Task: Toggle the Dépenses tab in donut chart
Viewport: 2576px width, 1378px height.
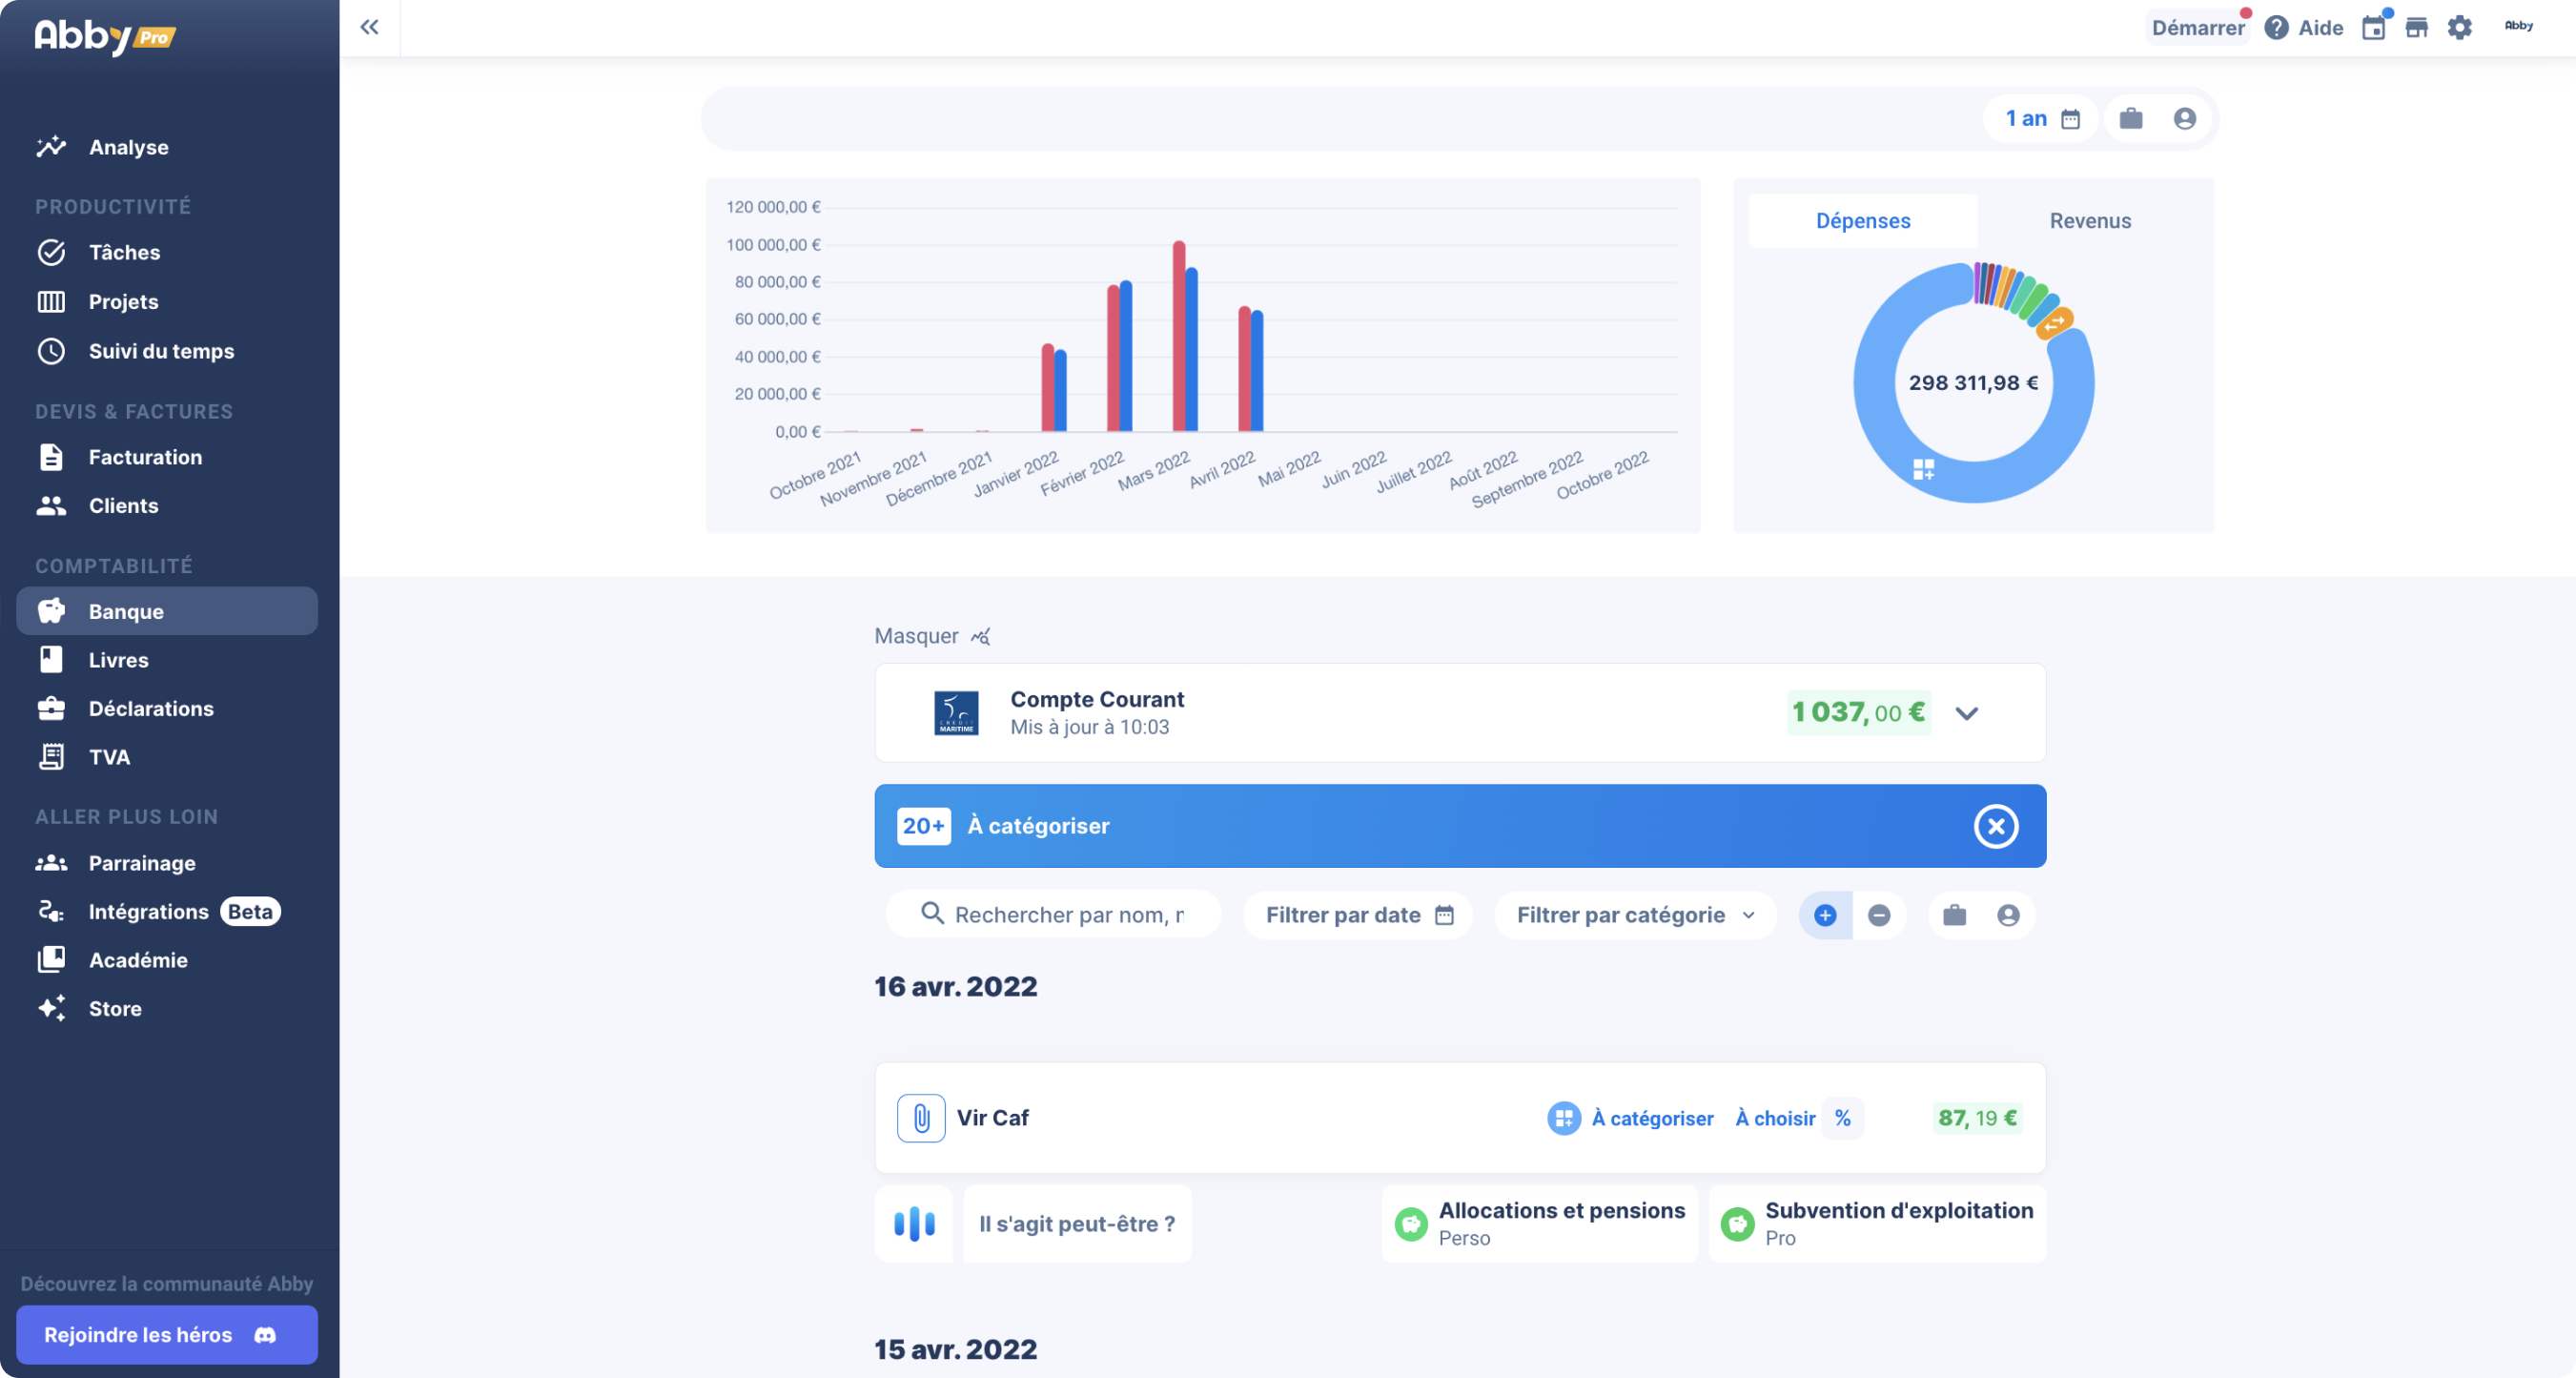Action: point(1864,219)
